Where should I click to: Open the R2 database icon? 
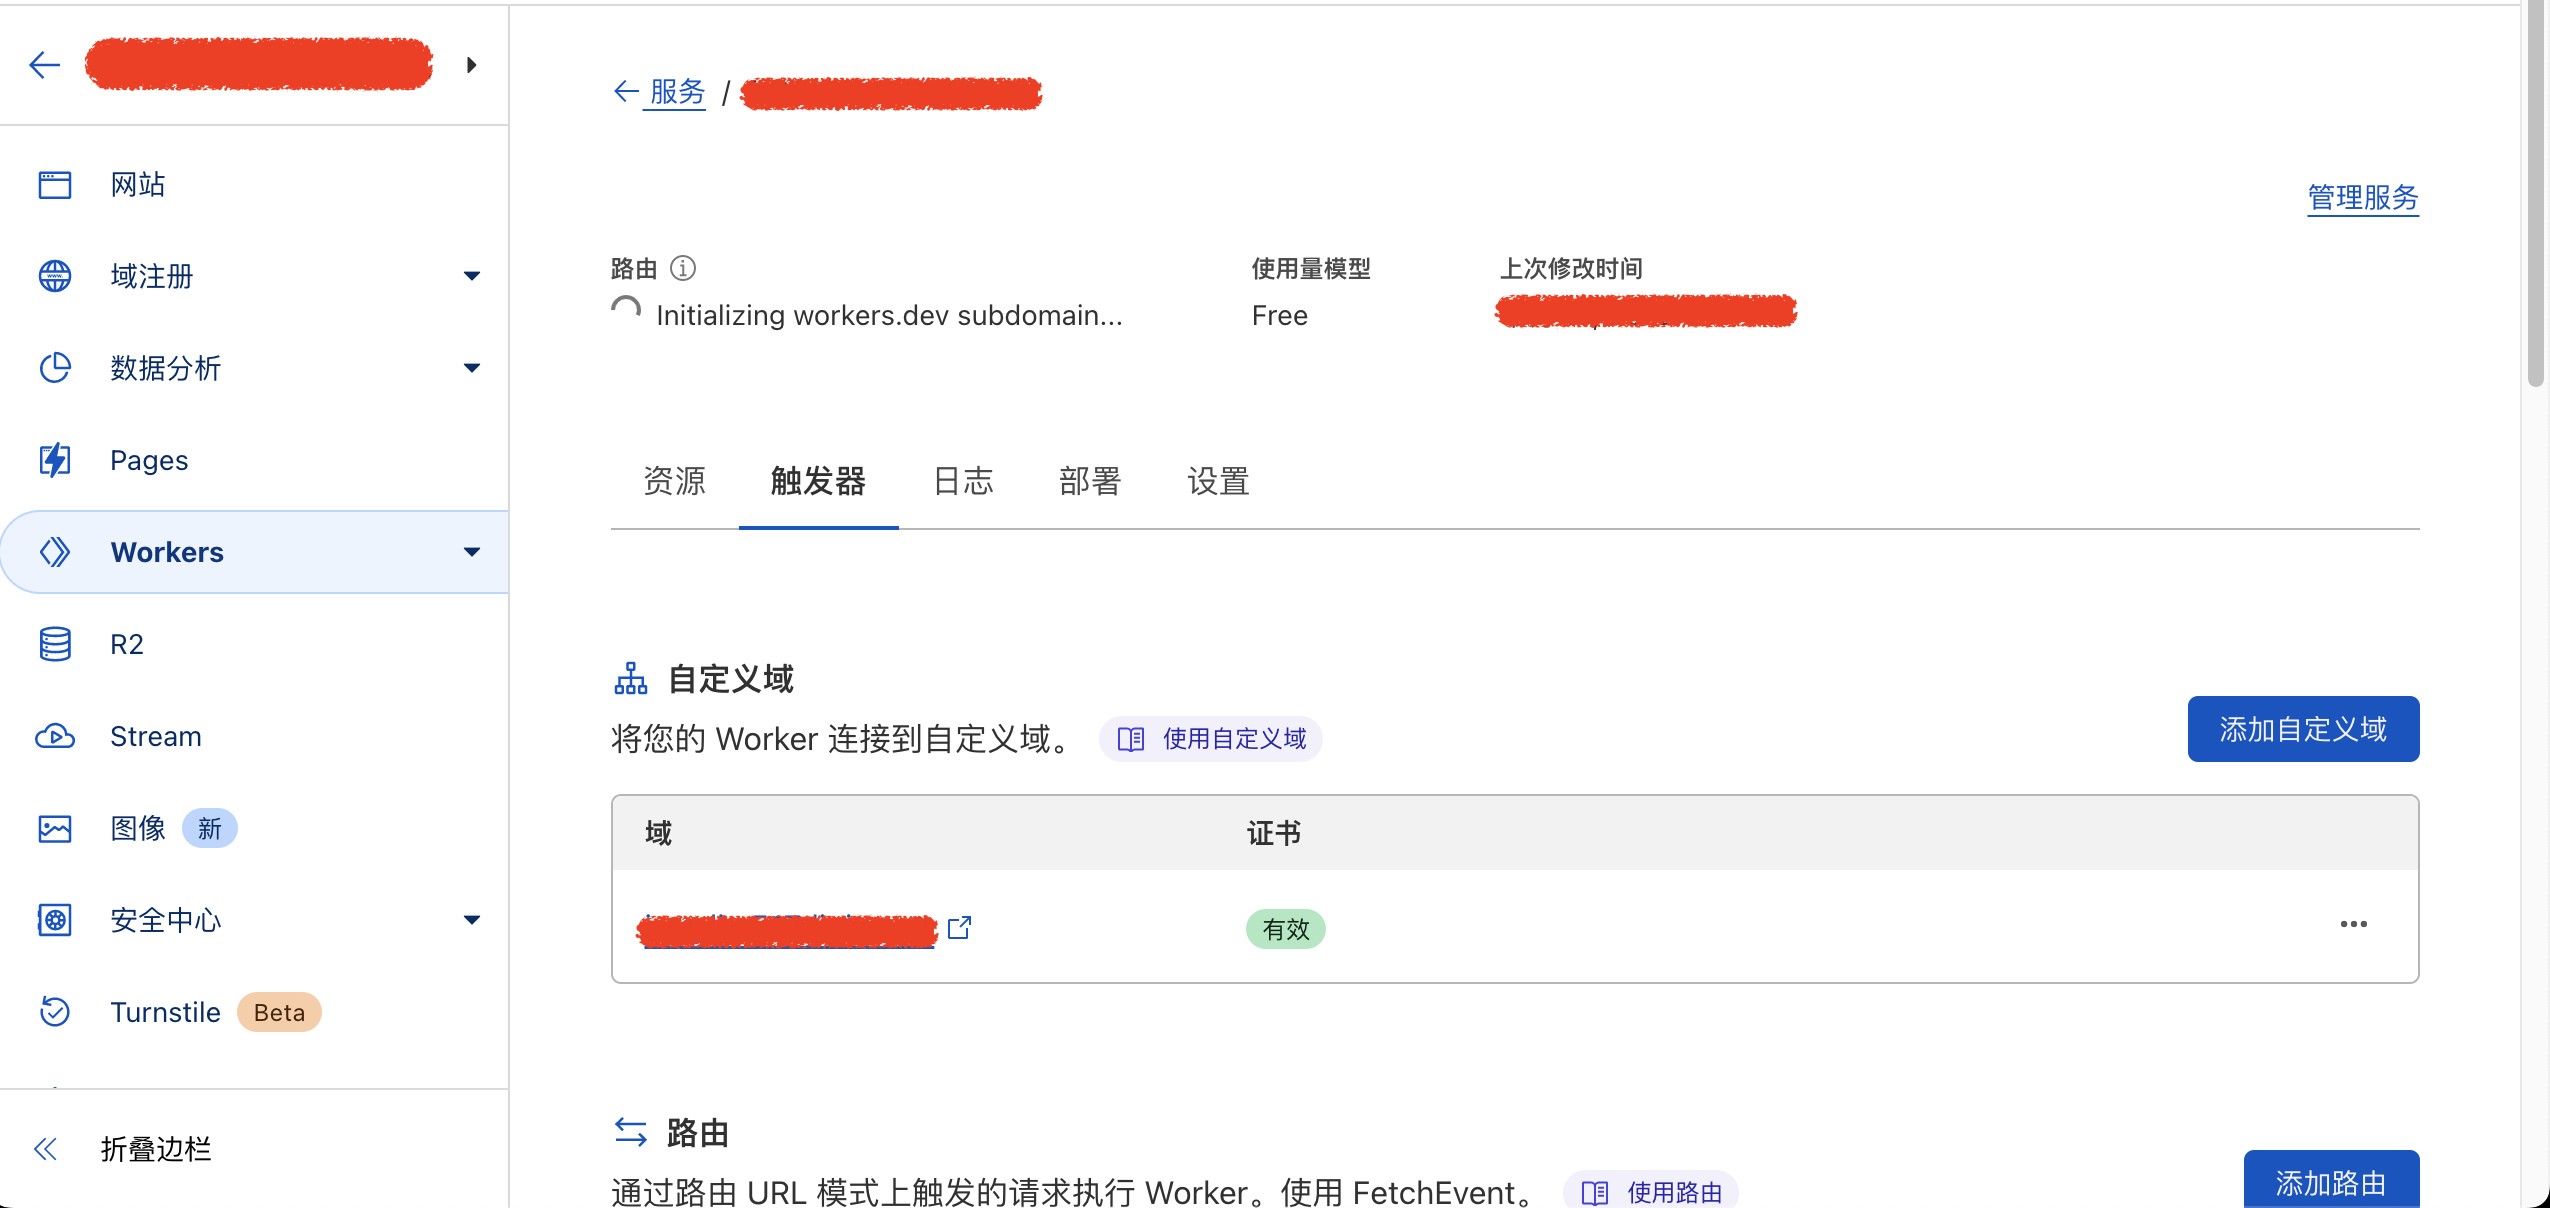tap(55, 644)
